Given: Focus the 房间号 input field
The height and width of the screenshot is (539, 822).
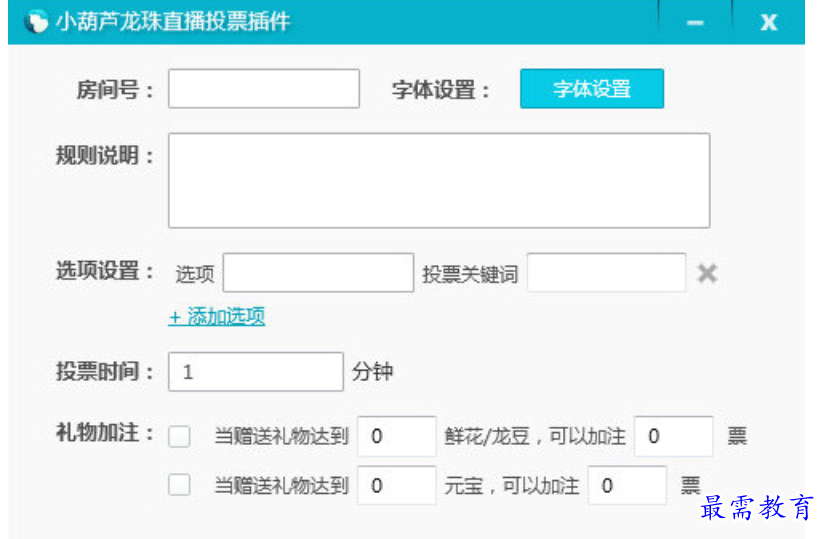Looking at the screenshot, I should coord(264,89).
